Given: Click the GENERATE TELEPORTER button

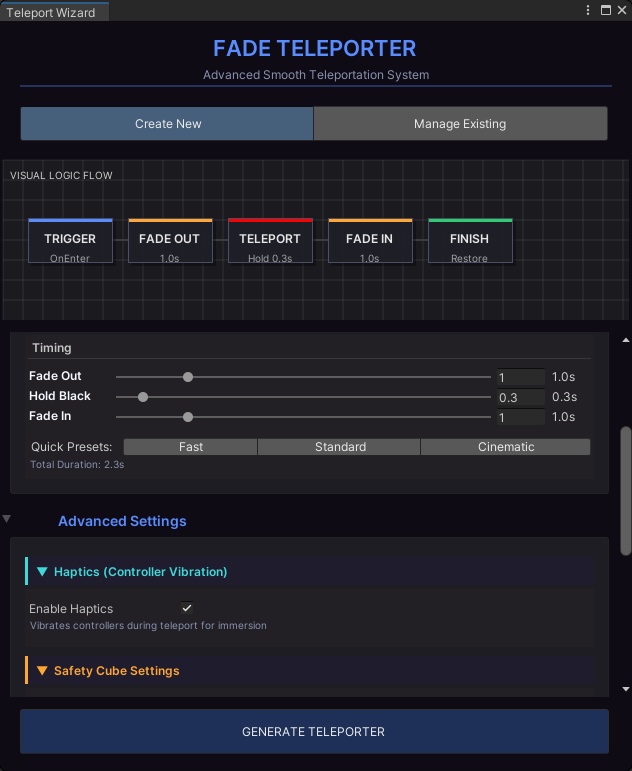Looking at the screenshot, I should pyautogui.click(x=314, y=731).
